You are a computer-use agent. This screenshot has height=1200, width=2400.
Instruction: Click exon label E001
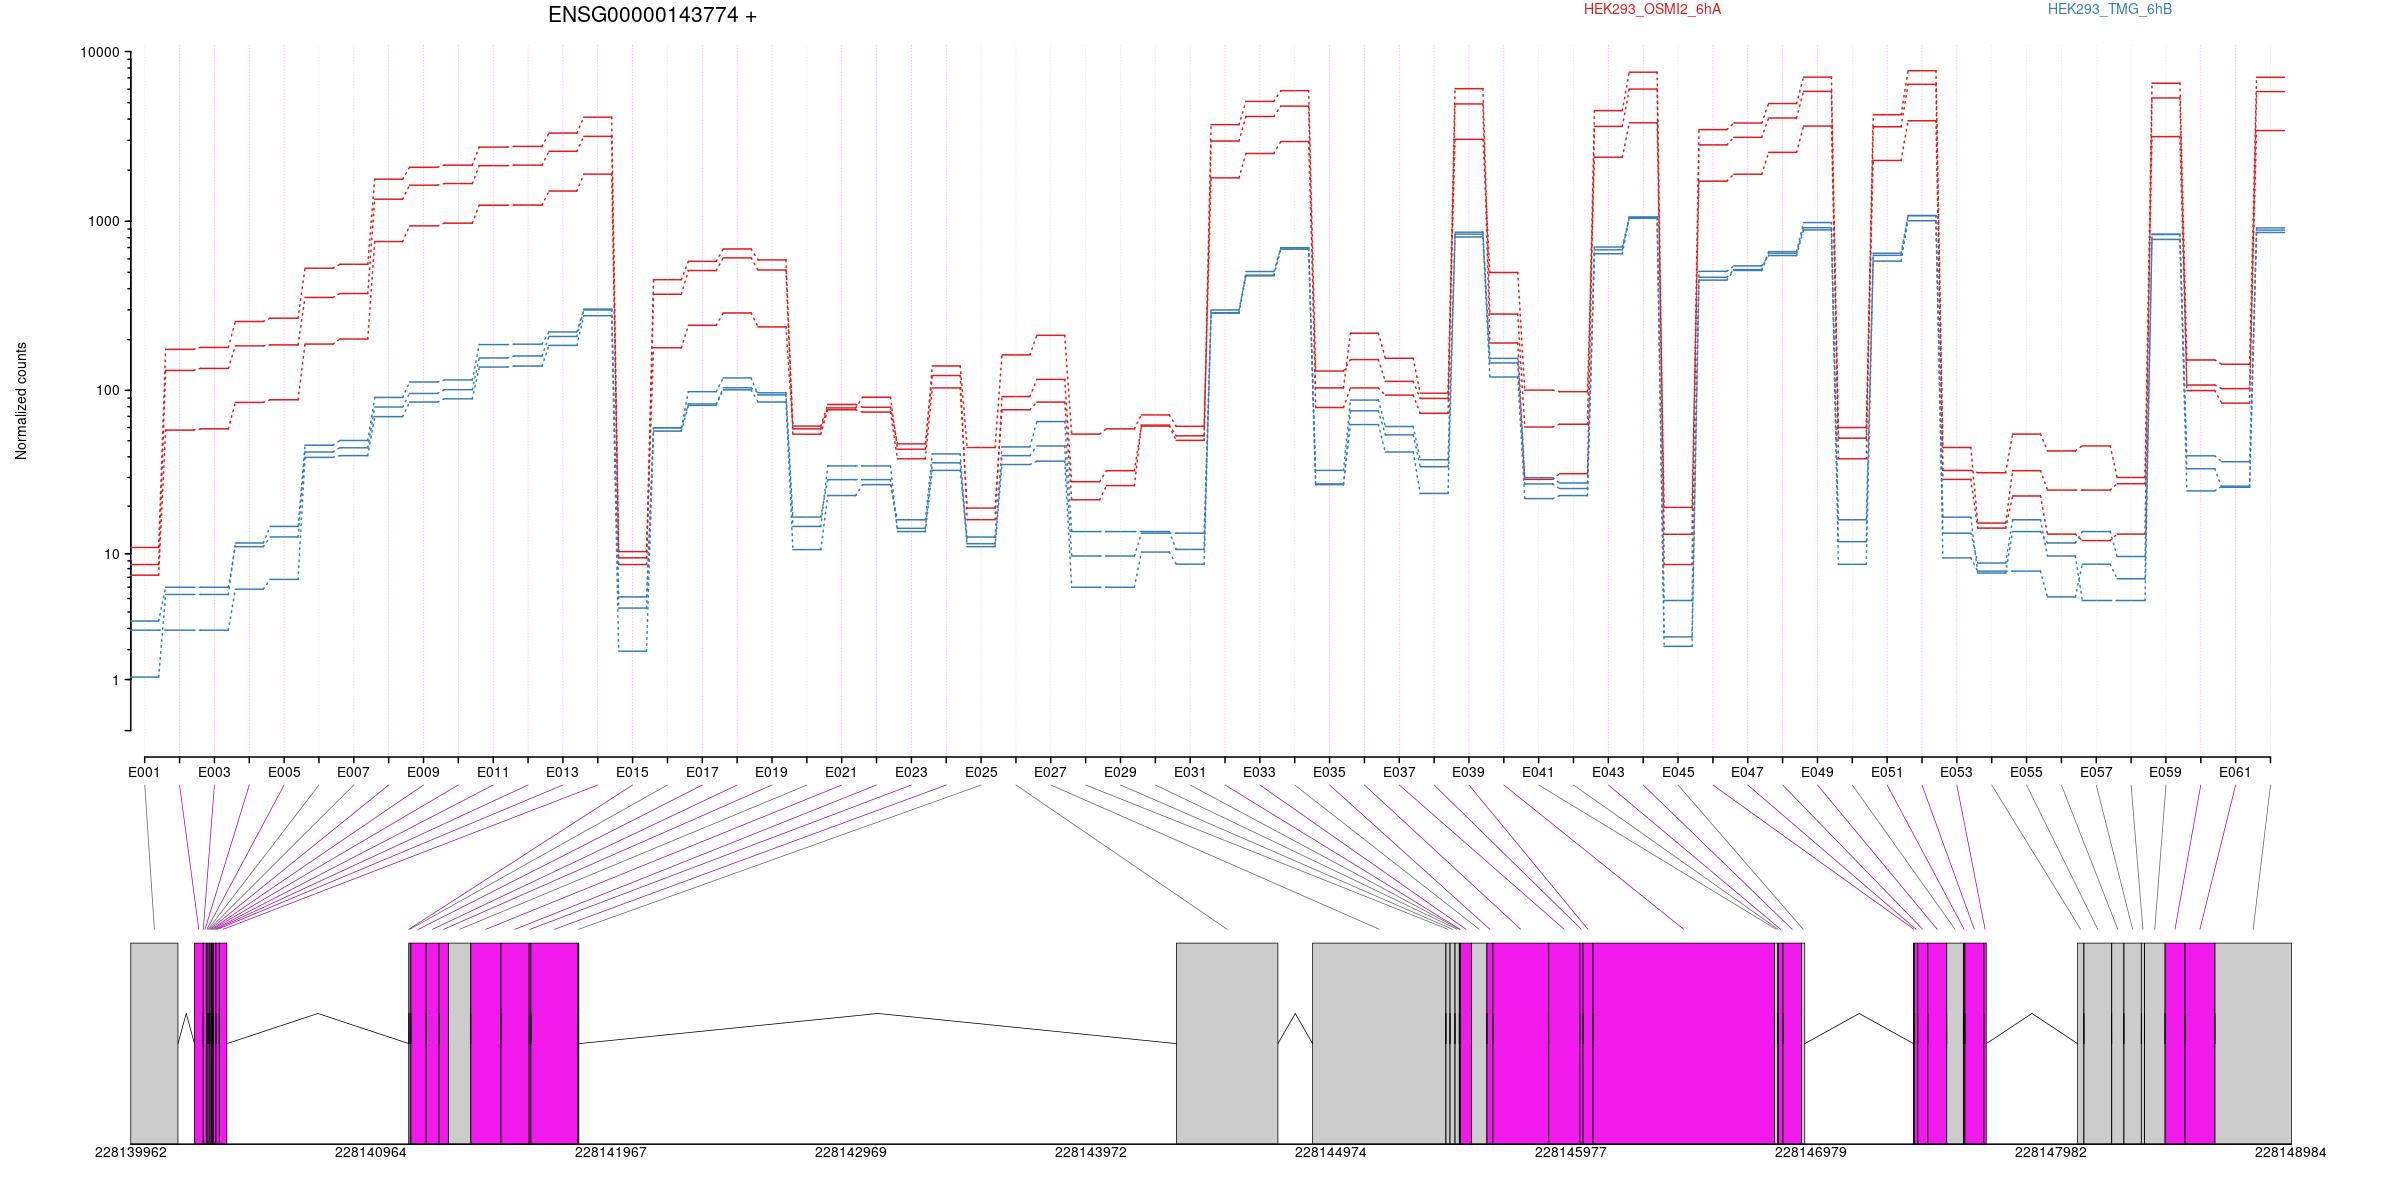[144, 772]
